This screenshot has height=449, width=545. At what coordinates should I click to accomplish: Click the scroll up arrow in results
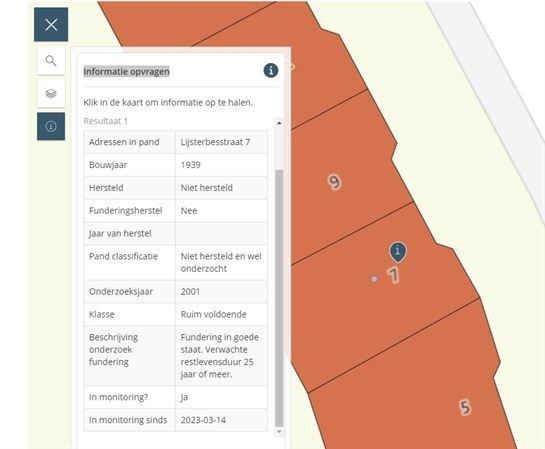[x=279, y=123]
